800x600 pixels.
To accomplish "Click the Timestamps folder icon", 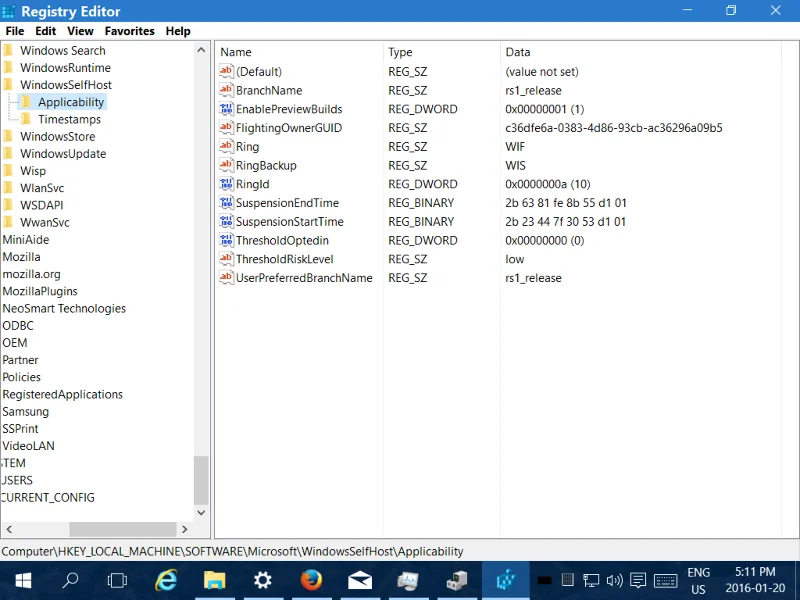I will (x=27, y=119).
